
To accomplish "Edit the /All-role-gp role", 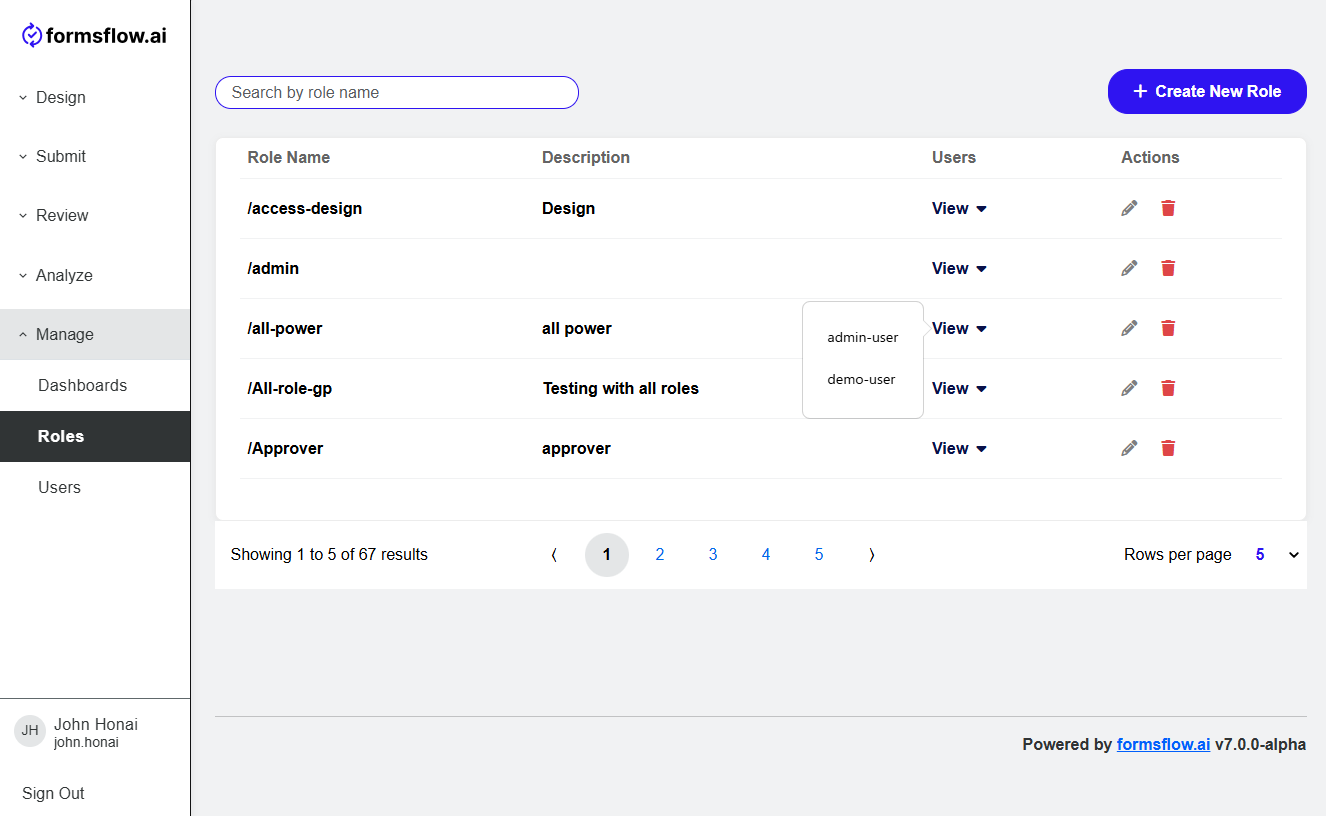I will click(1129, 388).
